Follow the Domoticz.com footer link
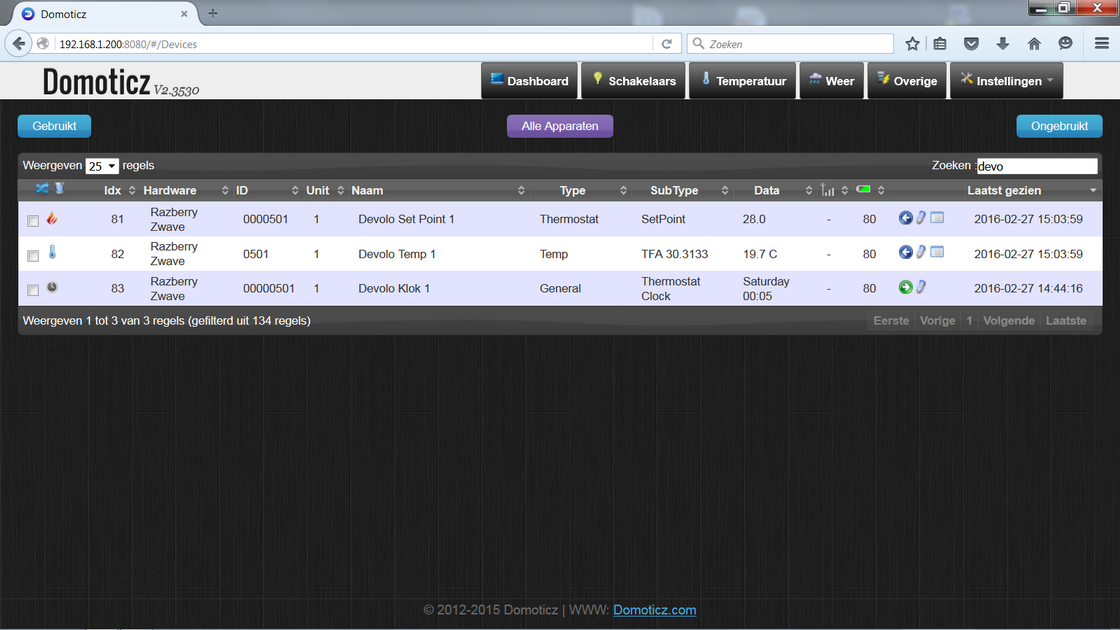The image size is (1120, 630). click(654, 610)
